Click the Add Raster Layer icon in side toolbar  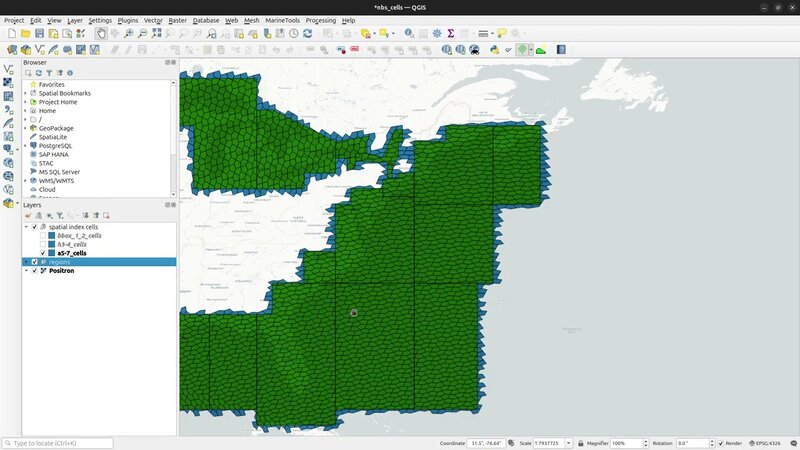pos(8,83)
